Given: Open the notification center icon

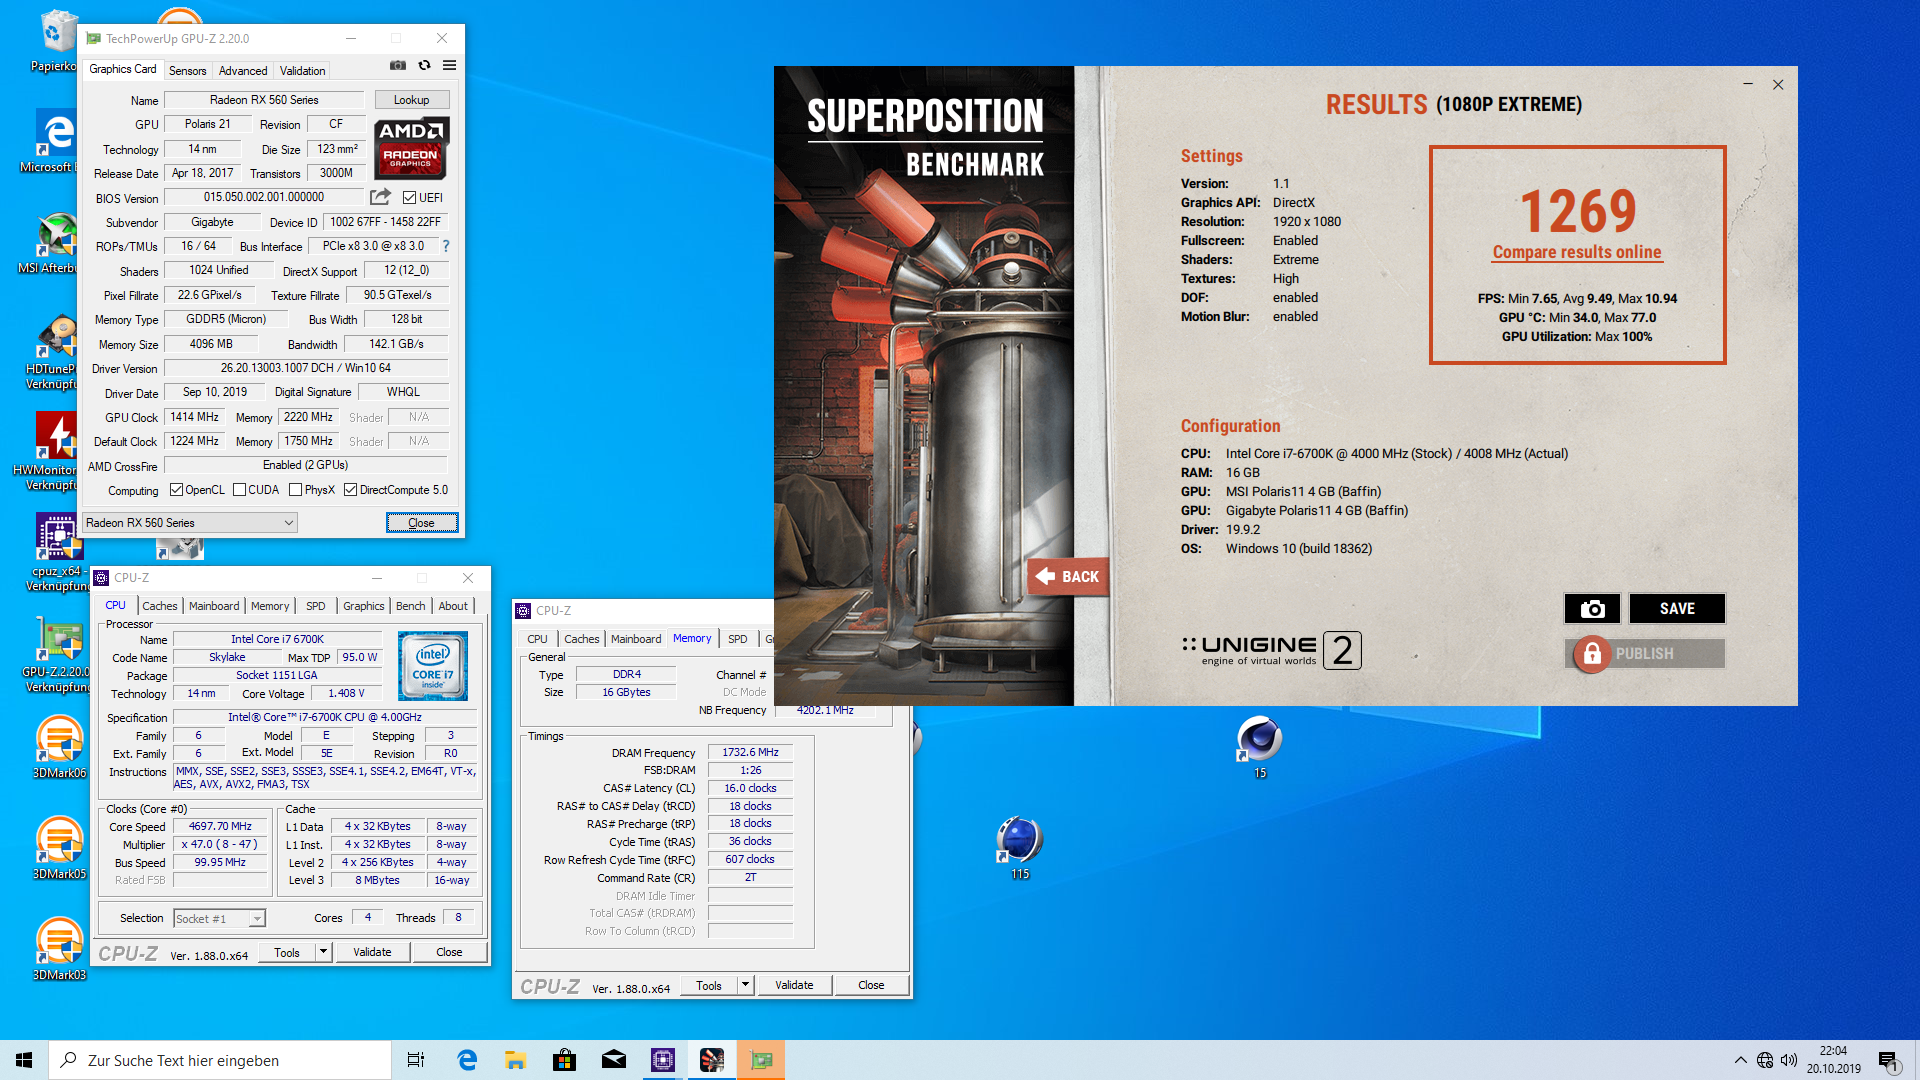Looking at the screenshot, I should 1889,1060.
